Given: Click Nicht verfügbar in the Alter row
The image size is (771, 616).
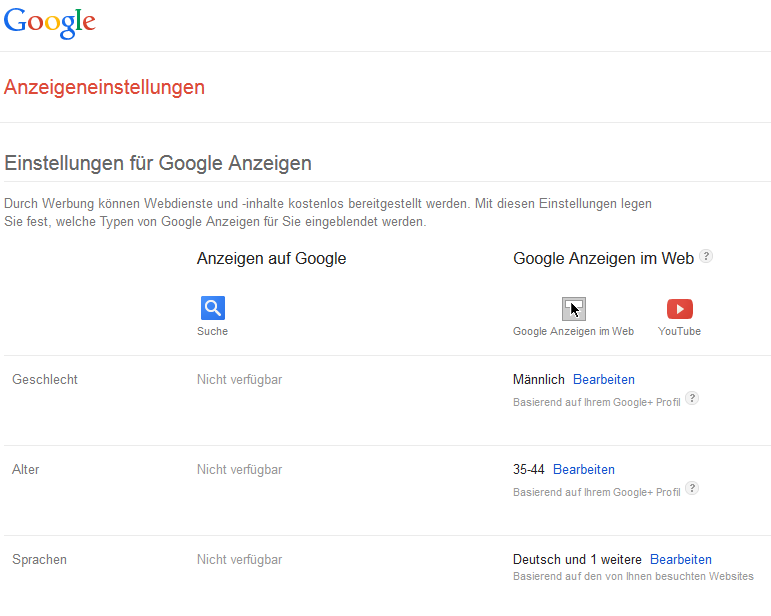Looking at the screenshot, I should 239,469.
